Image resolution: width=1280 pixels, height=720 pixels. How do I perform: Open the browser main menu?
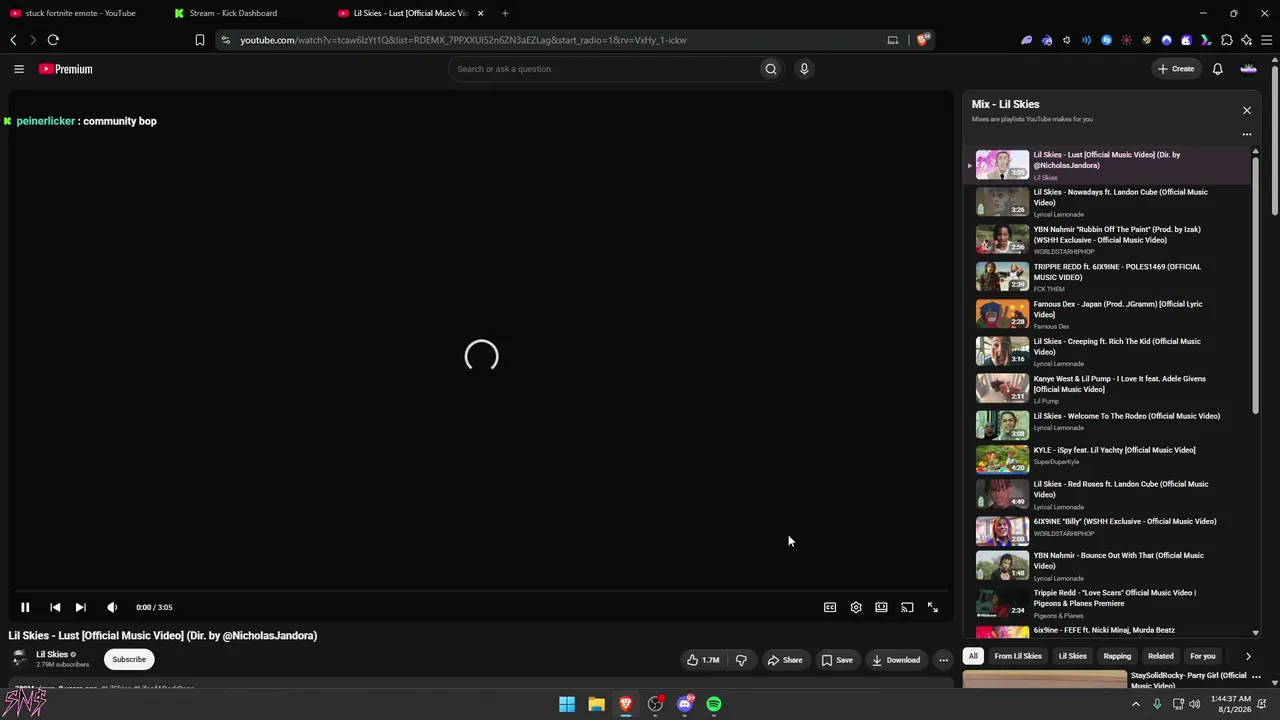[1267, 40]
